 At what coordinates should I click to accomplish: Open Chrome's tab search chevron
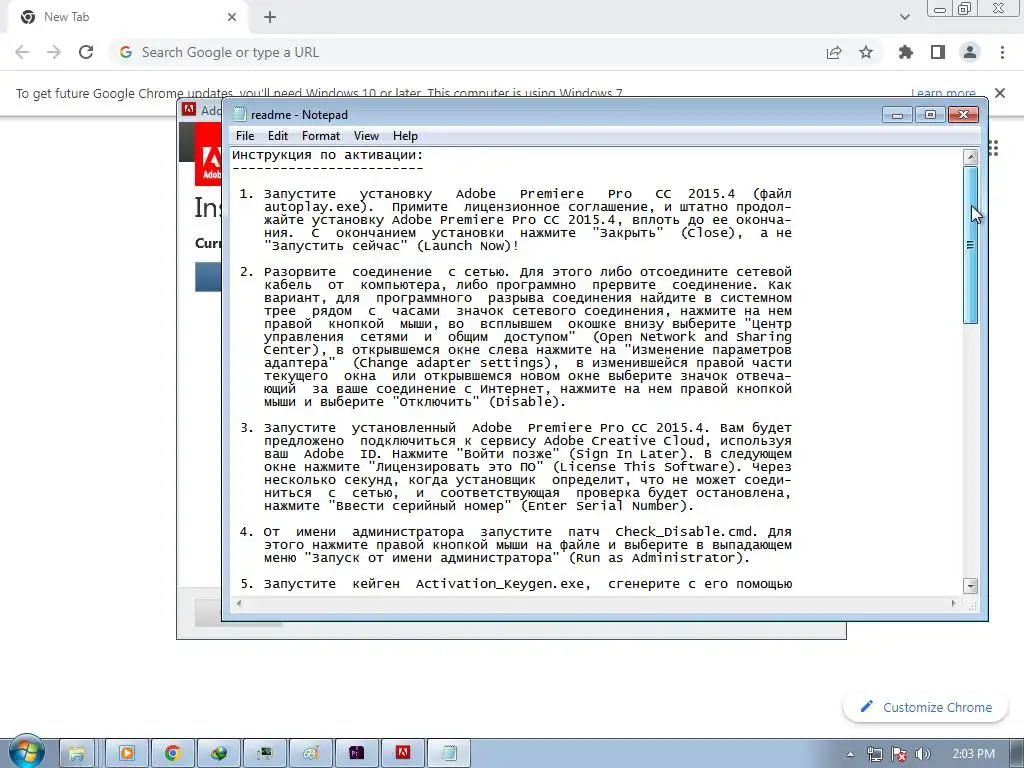(x=904, y=17)
